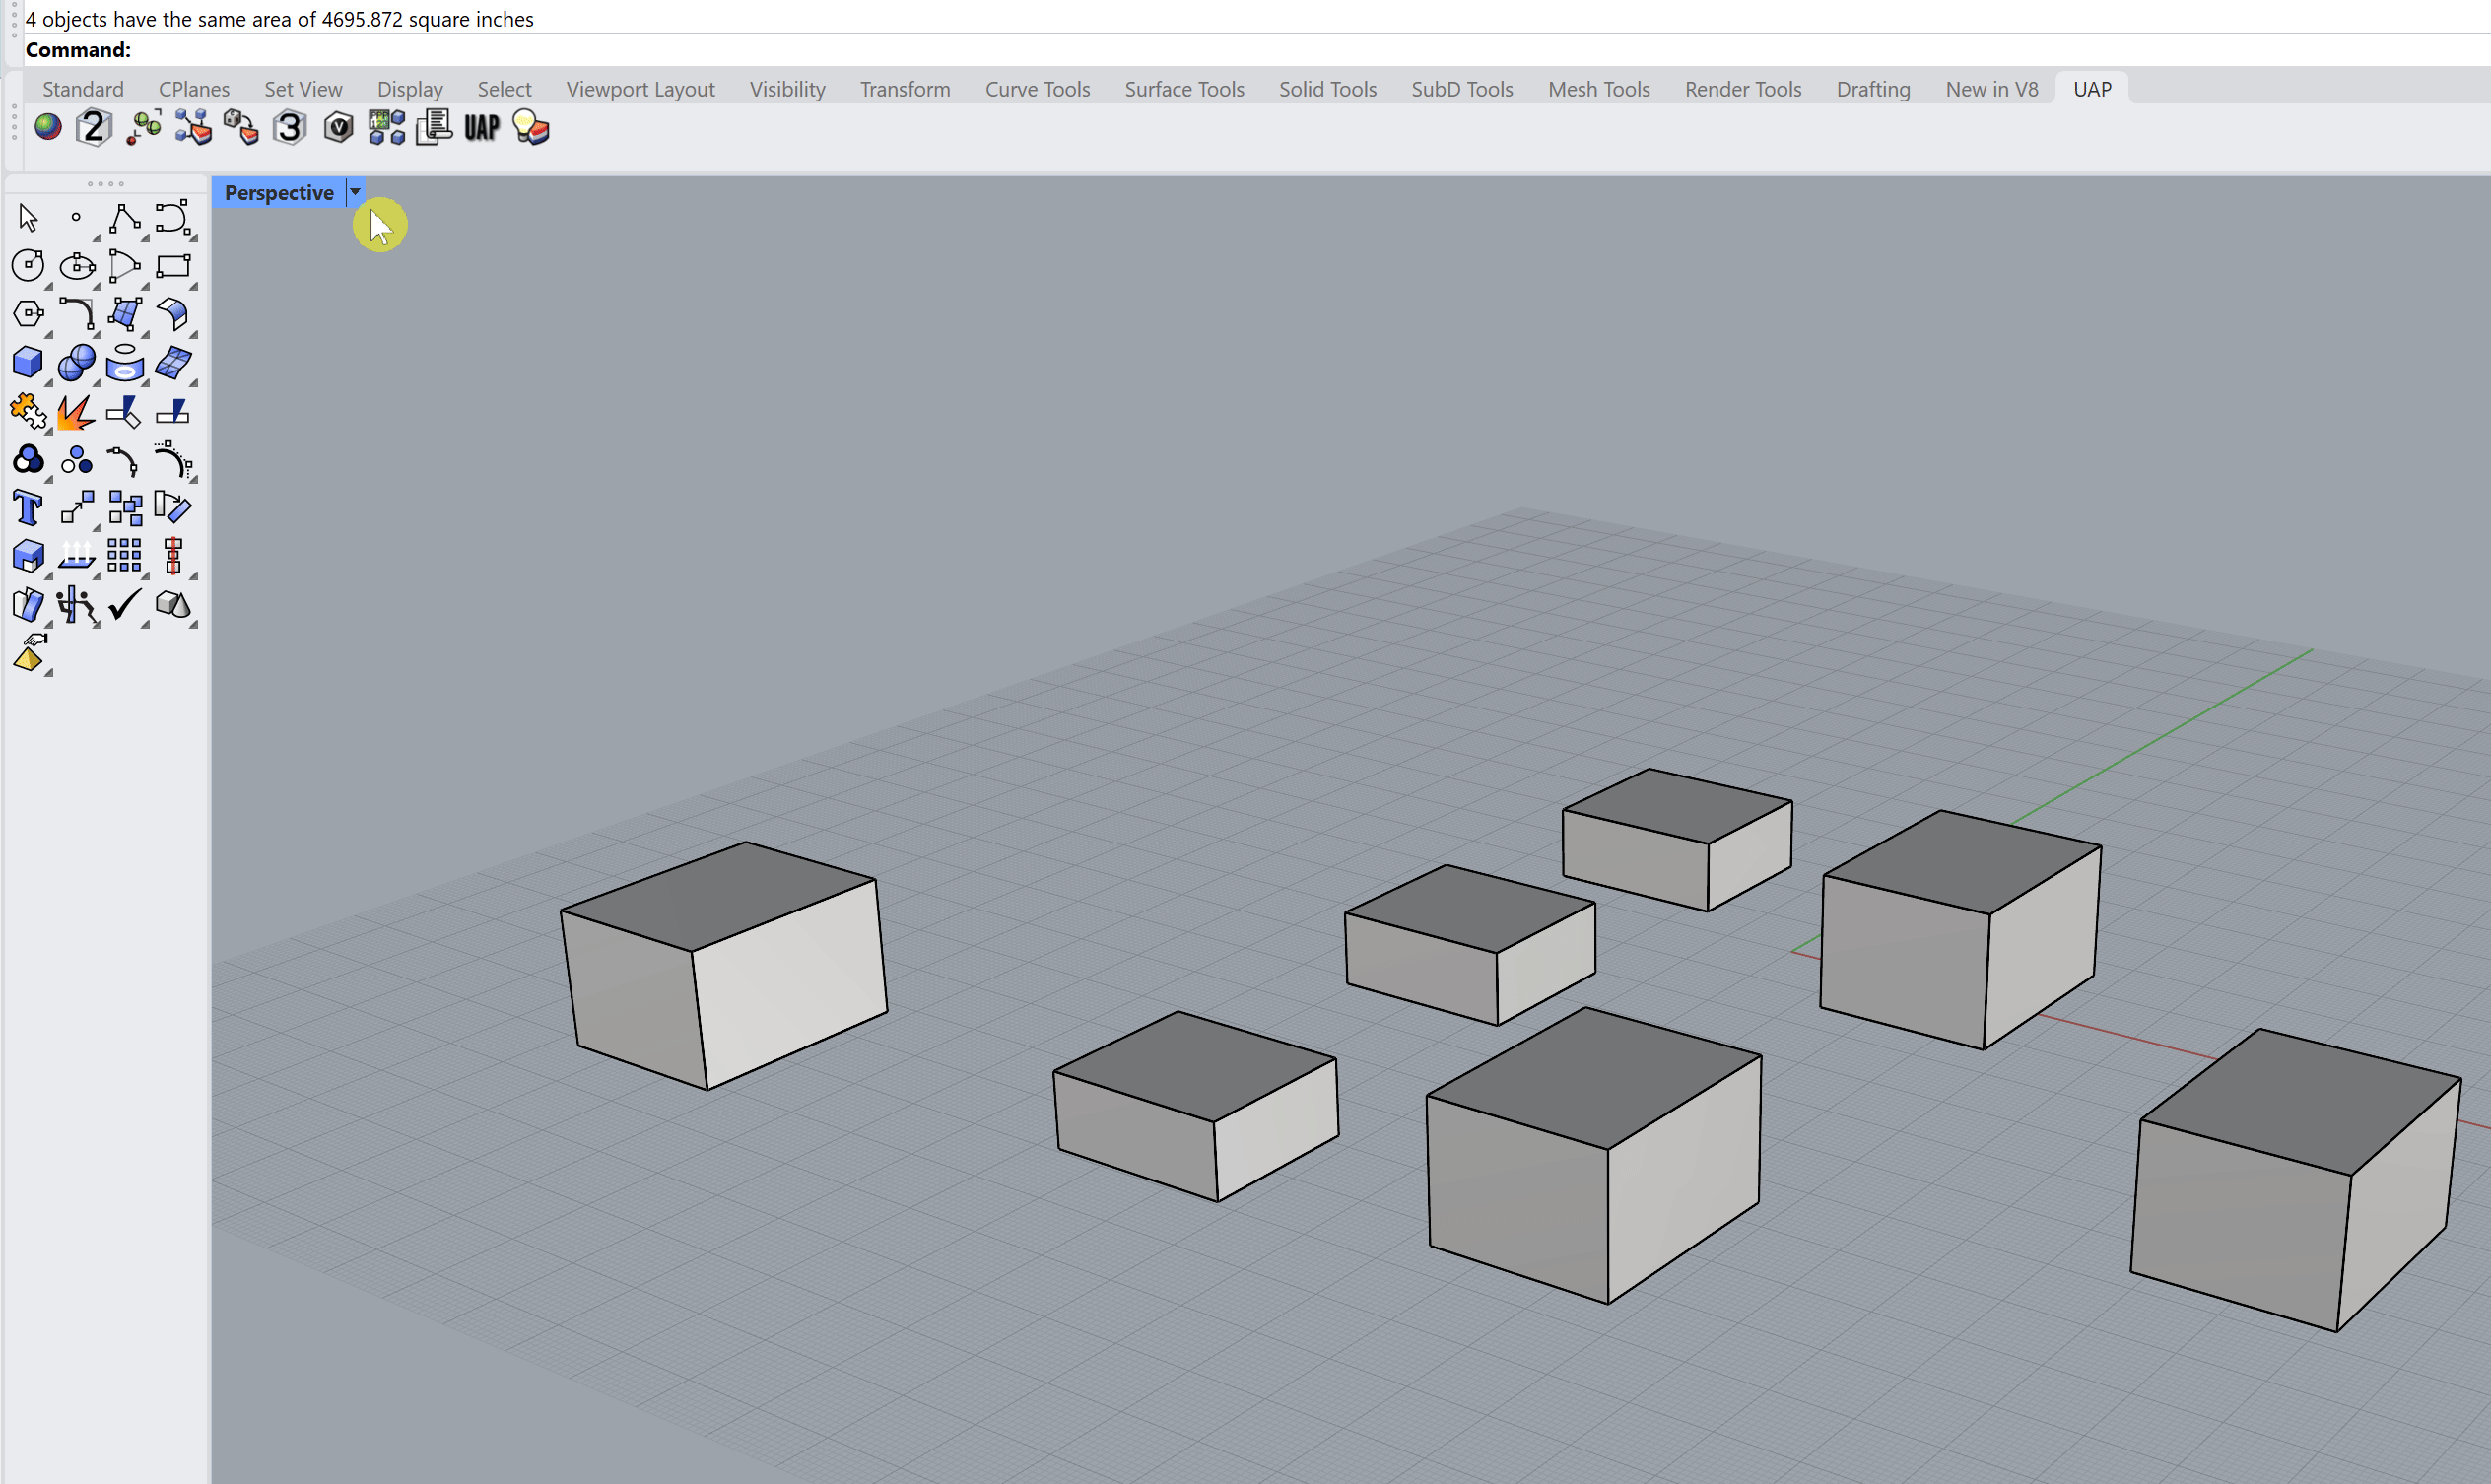Screen dimensions: 2491x1484
Task: Click the gray box and cone icon
Action: click(x=173, y=605)
